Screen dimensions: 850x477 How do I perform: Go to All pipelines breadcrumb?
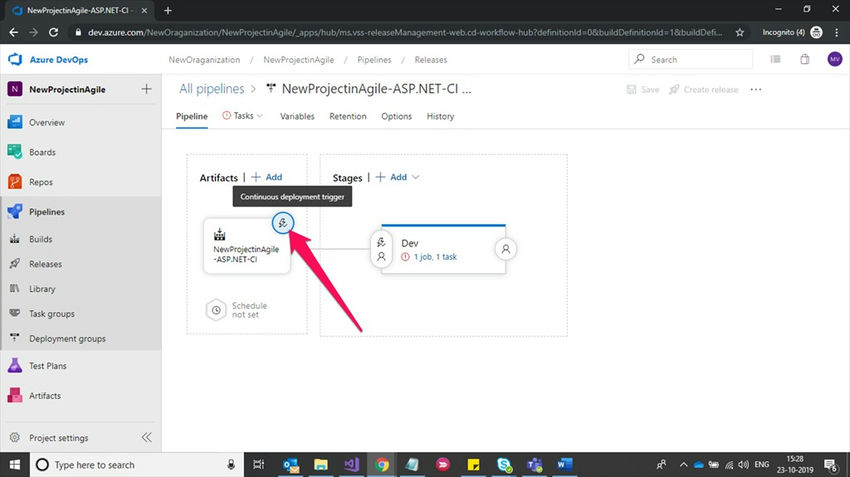[x=212, y=89]
